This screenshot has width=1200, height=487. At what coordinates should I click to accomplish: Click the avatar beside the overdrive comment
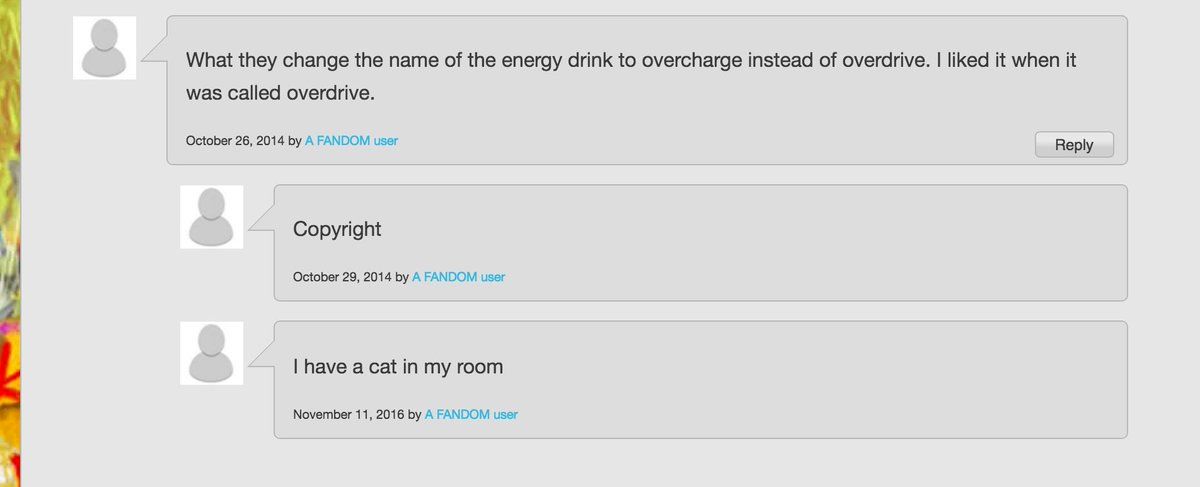[x=104, y=48]
